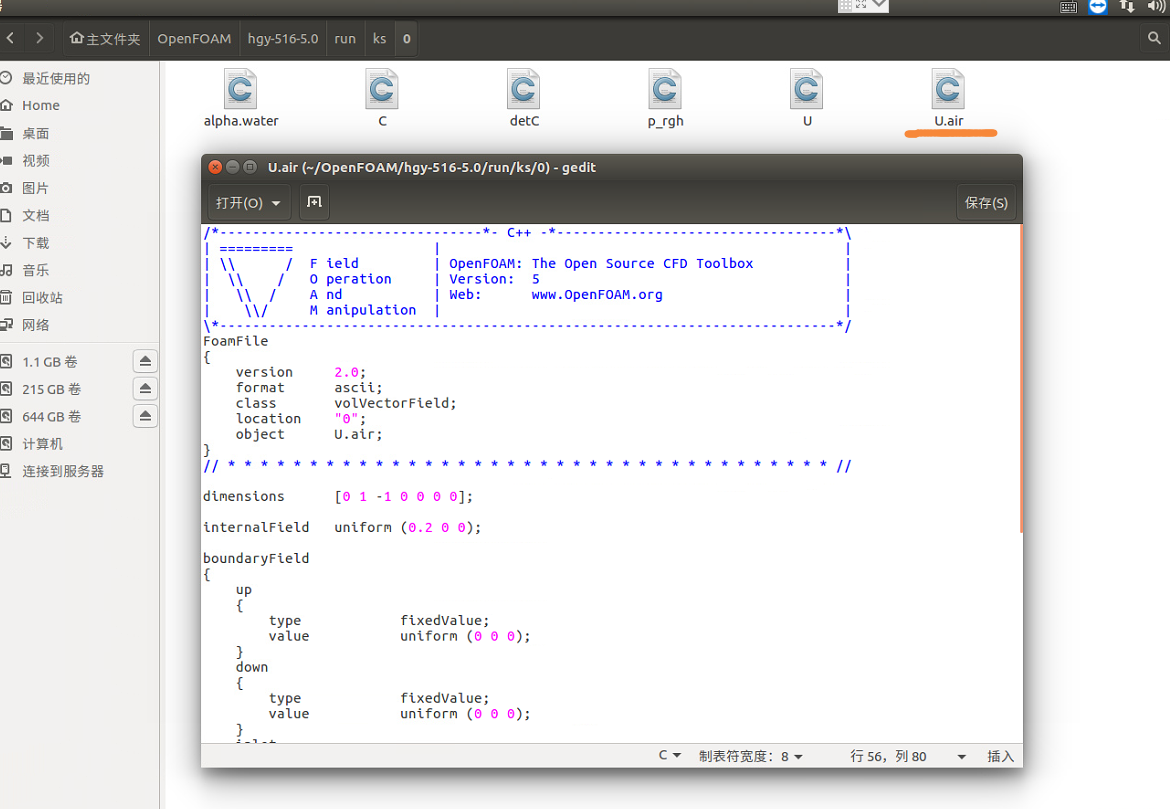Navigate to run breadcrumb

[x=345, y=39]
